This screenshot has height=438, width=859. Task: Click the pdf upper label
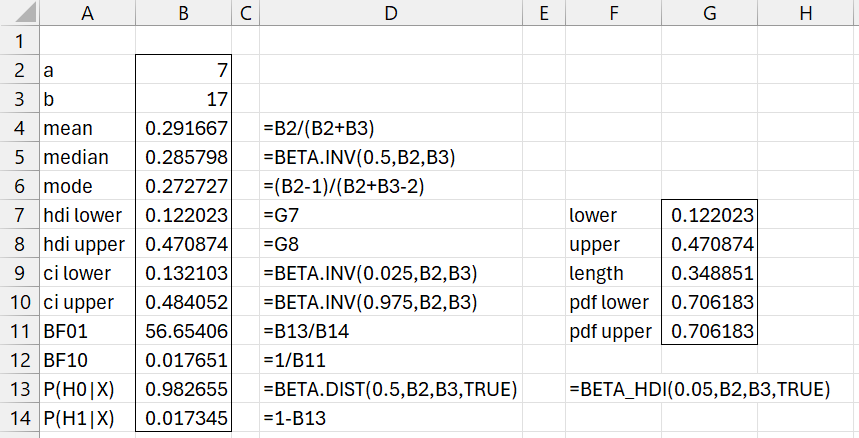(x=610, y=332)
